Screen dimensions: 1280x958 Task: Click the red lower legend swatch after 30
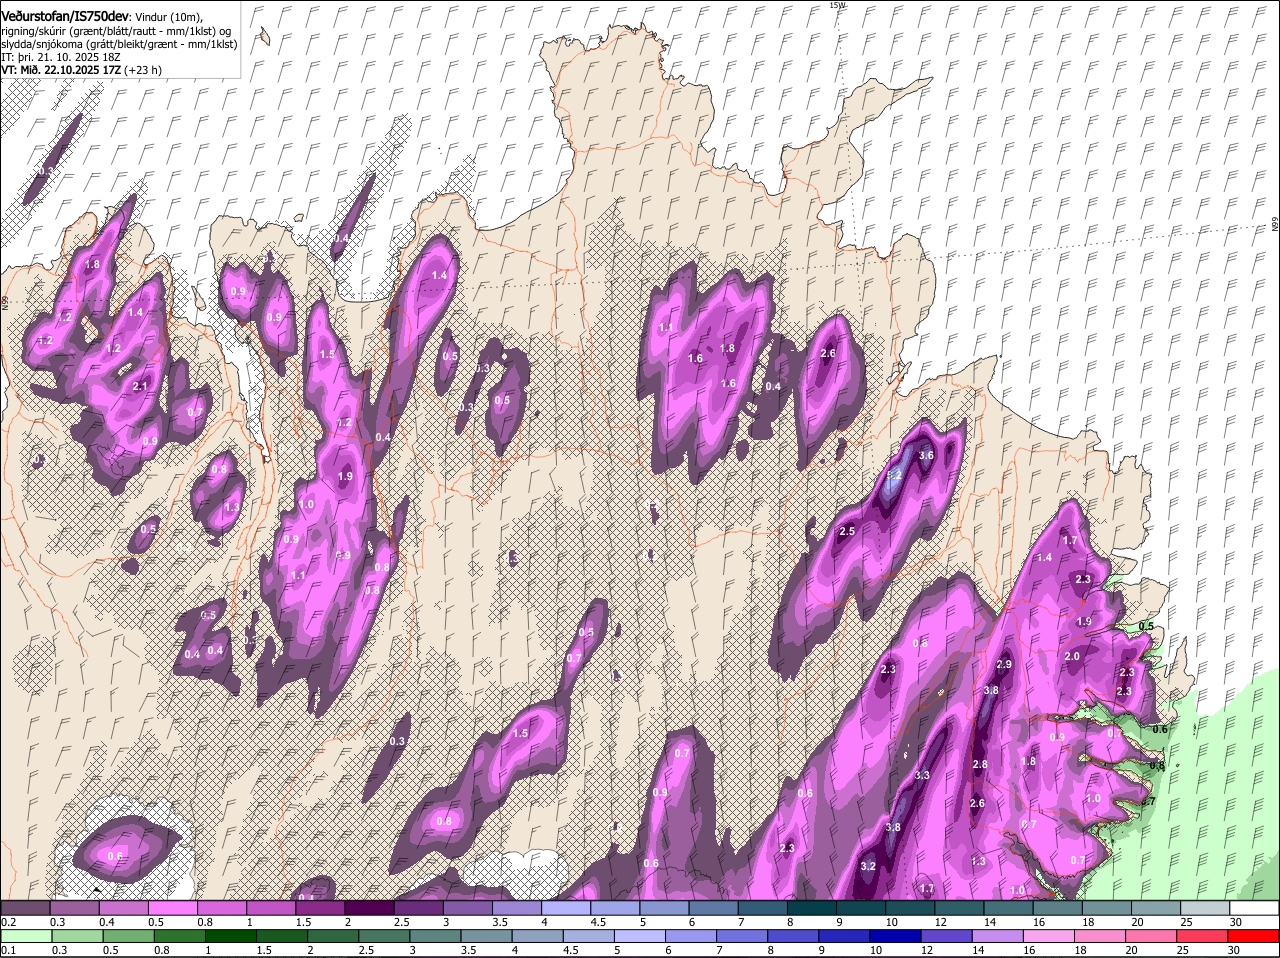1255,936
